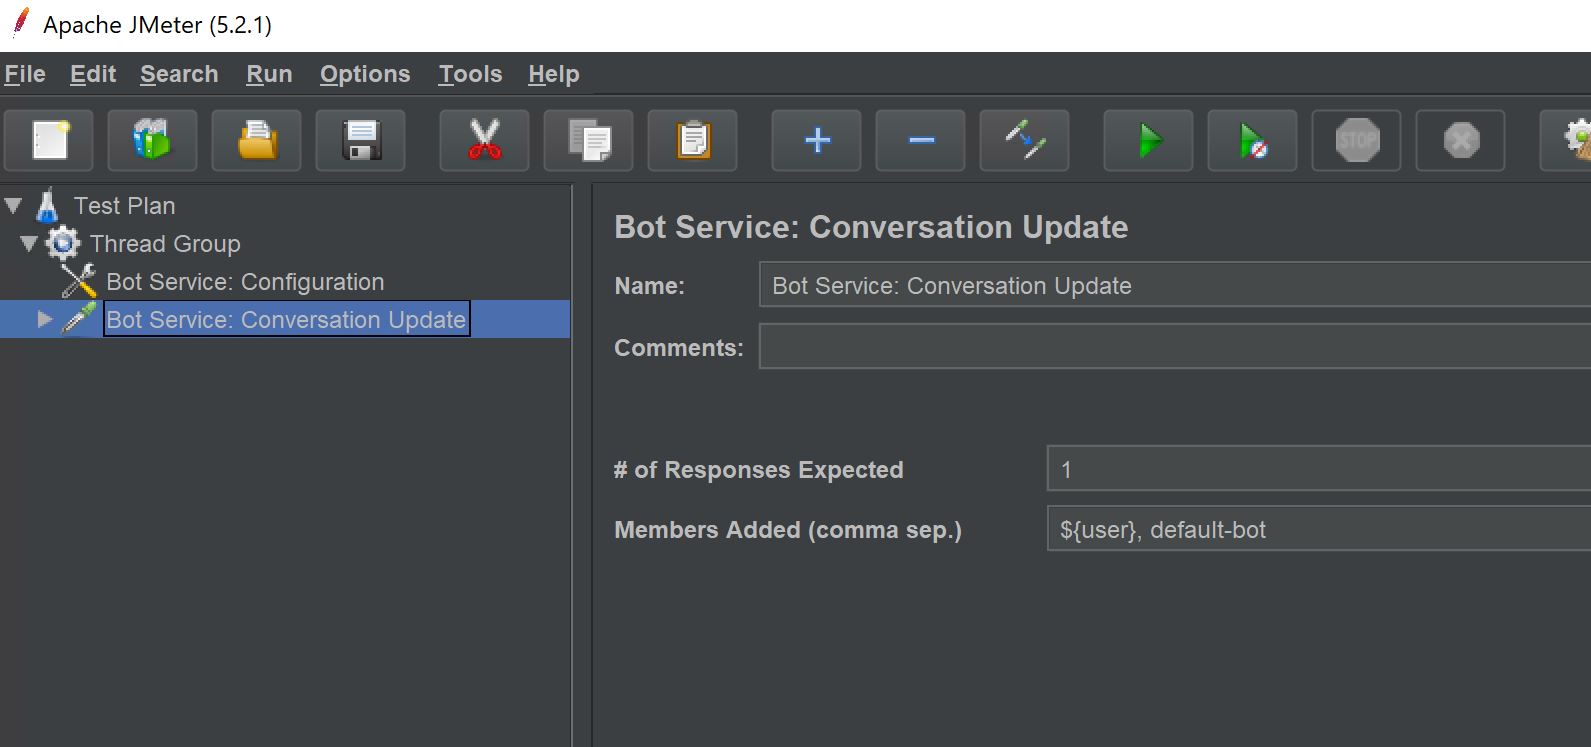Stop the running test
The width and height of the screenshot is (1591, 747).
pos(1357,141)
